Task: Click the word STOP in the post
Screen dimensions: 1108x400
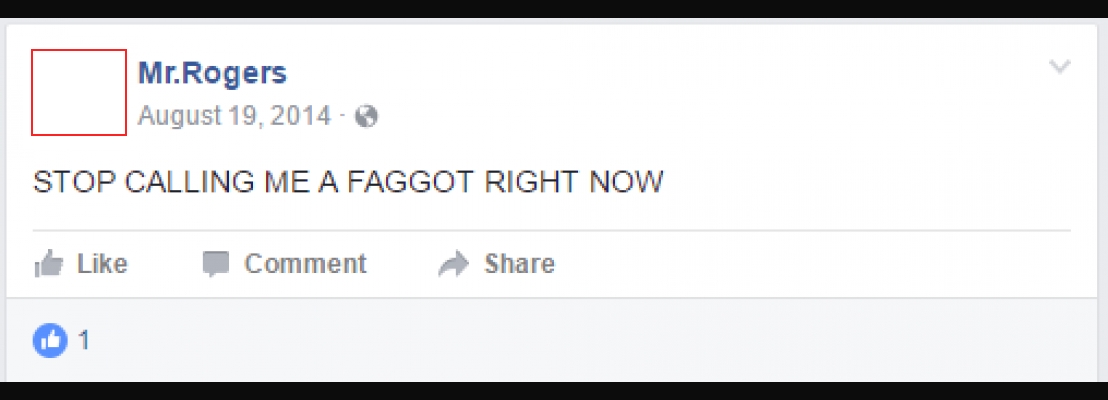Action: click(74, 182)
